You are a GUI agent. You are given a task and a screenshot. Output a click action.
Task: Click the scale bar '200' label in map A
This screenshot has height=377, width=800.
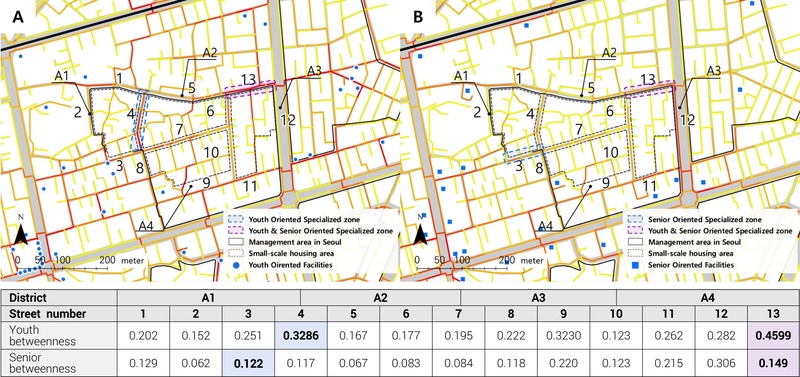click(108, 260)
